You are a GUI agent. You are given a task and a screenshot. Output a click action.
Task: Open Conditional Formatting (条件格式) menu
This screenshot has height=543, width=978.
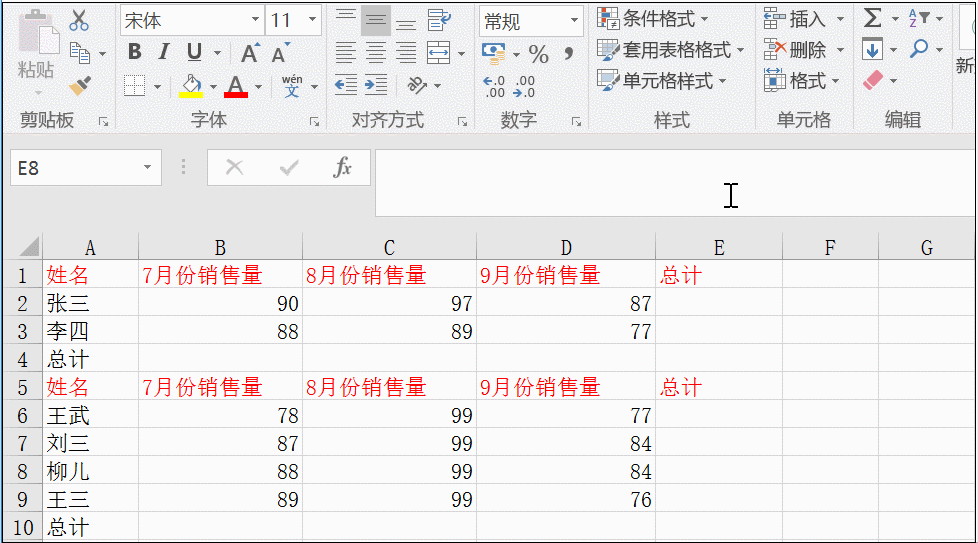652,19
